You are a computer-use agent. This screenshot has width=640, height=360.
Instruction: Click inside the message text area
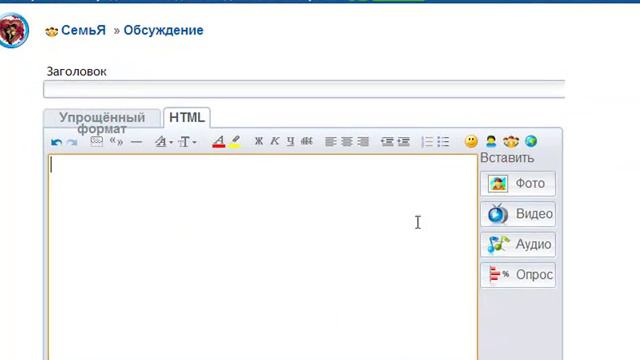263,257
